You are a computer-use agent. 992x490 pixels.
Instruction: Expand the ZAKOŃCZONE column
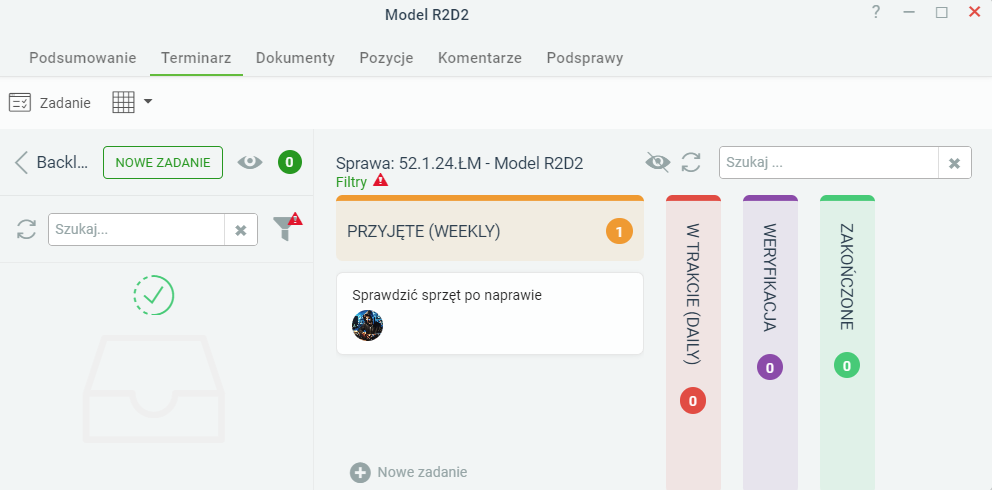847,342
